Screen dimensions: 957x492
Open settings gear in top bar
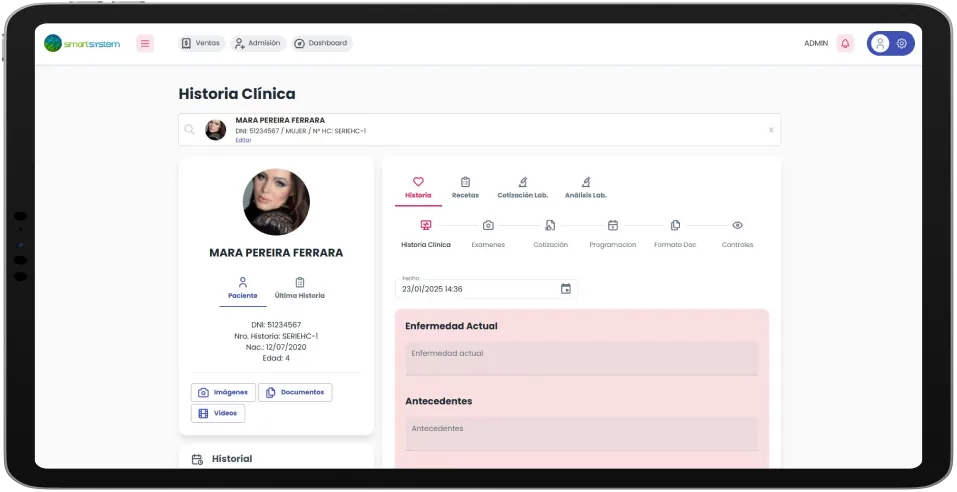pos(901,43)
